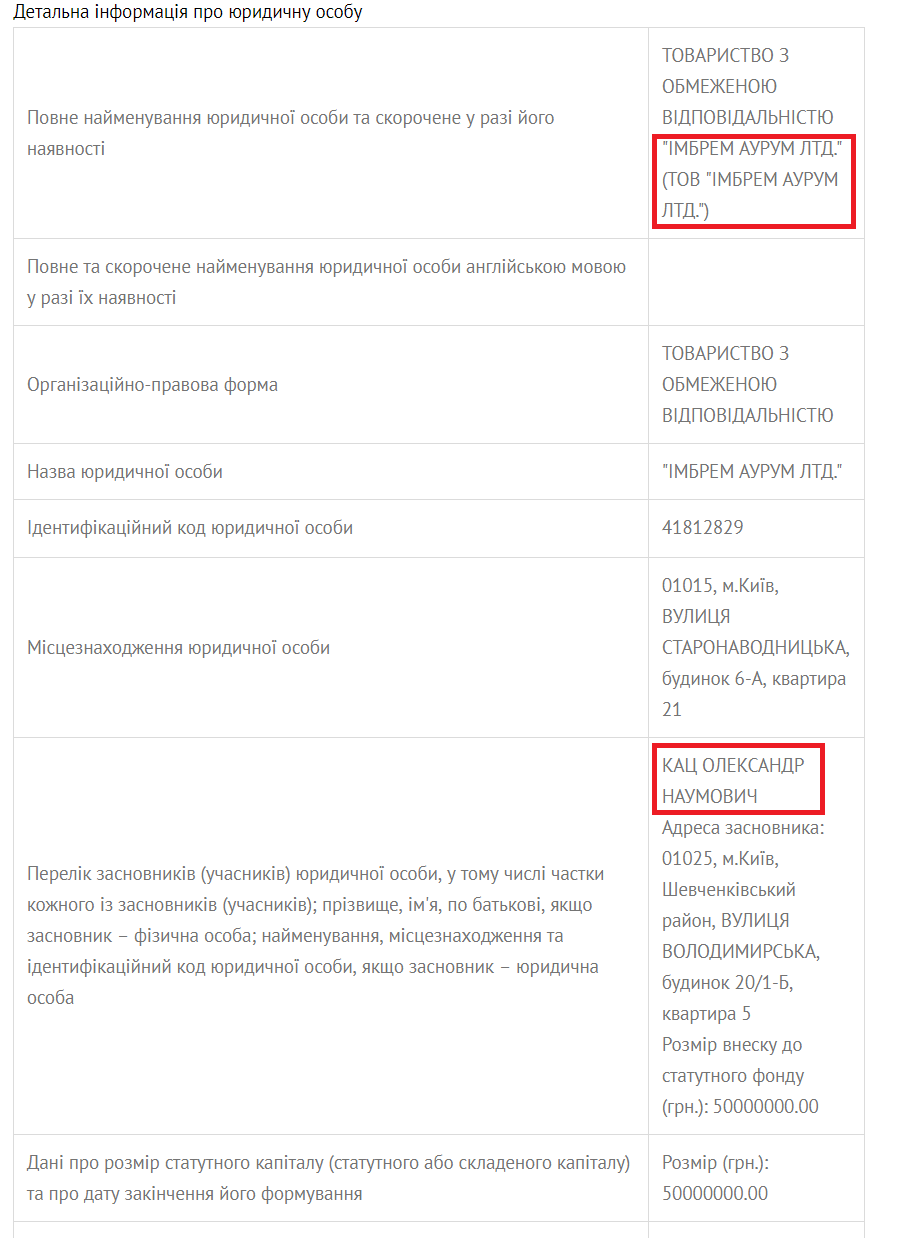Click the English-name row label text

(327, 282)
